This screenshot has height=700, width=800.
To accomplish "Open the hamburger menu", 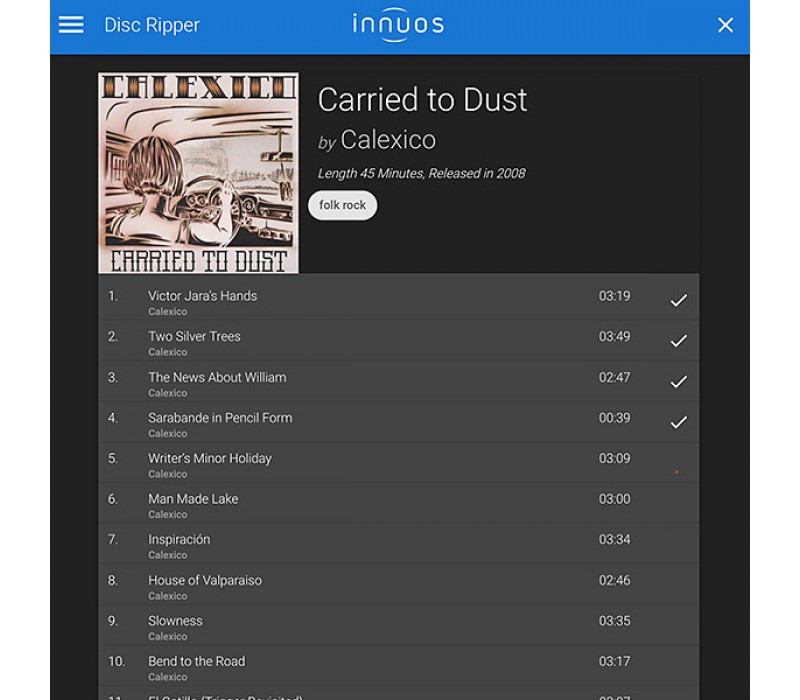I will pyautogui.click(x=71, y=24).
